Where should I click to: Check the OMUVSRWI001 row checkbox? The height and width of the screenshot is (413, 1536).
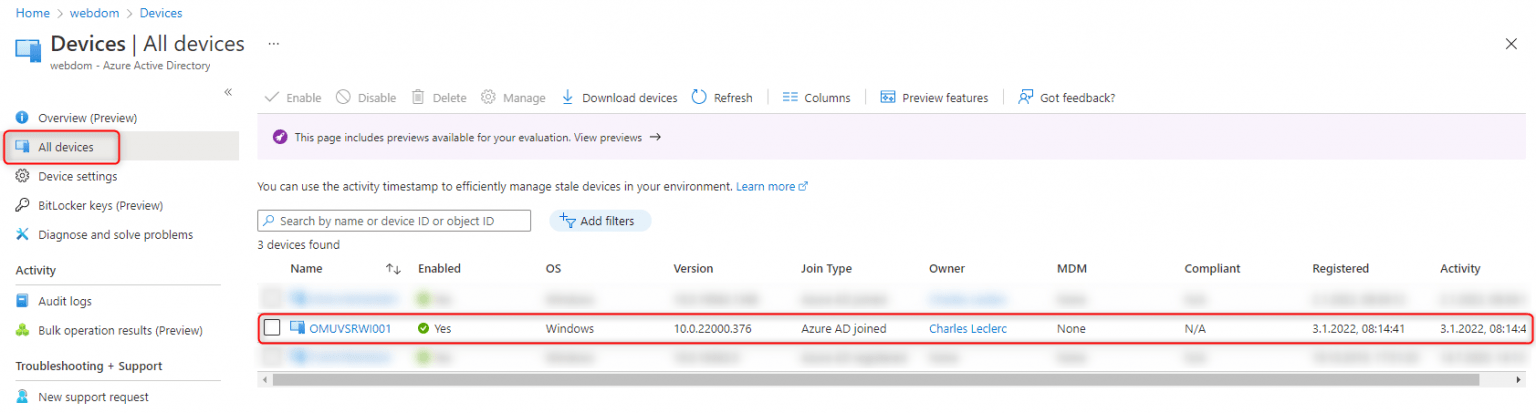click(272, 327)
